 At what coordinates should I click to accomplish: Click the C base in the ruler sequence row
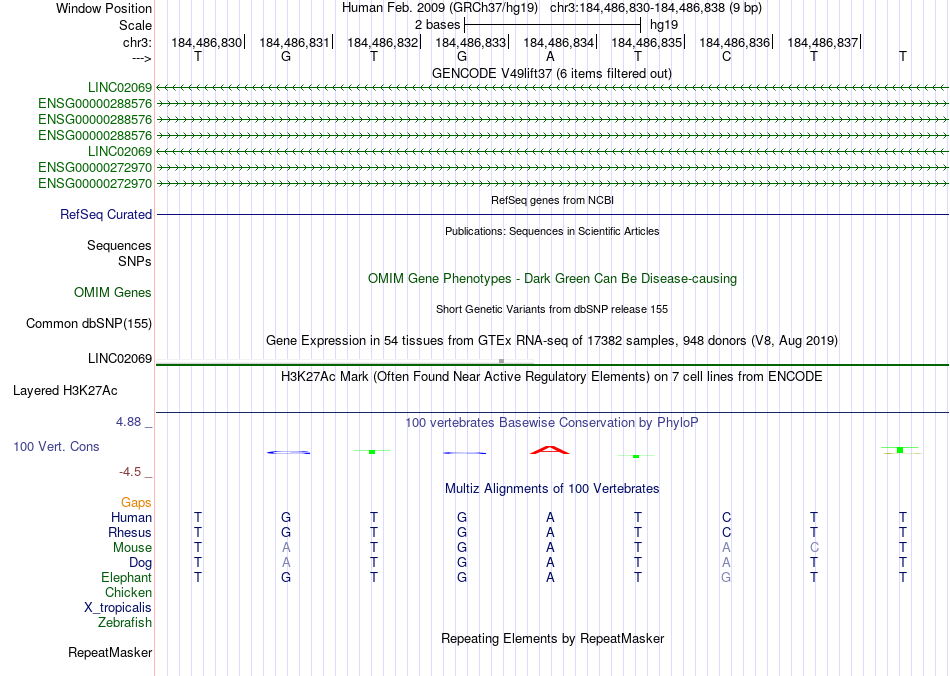click(726, 56)
